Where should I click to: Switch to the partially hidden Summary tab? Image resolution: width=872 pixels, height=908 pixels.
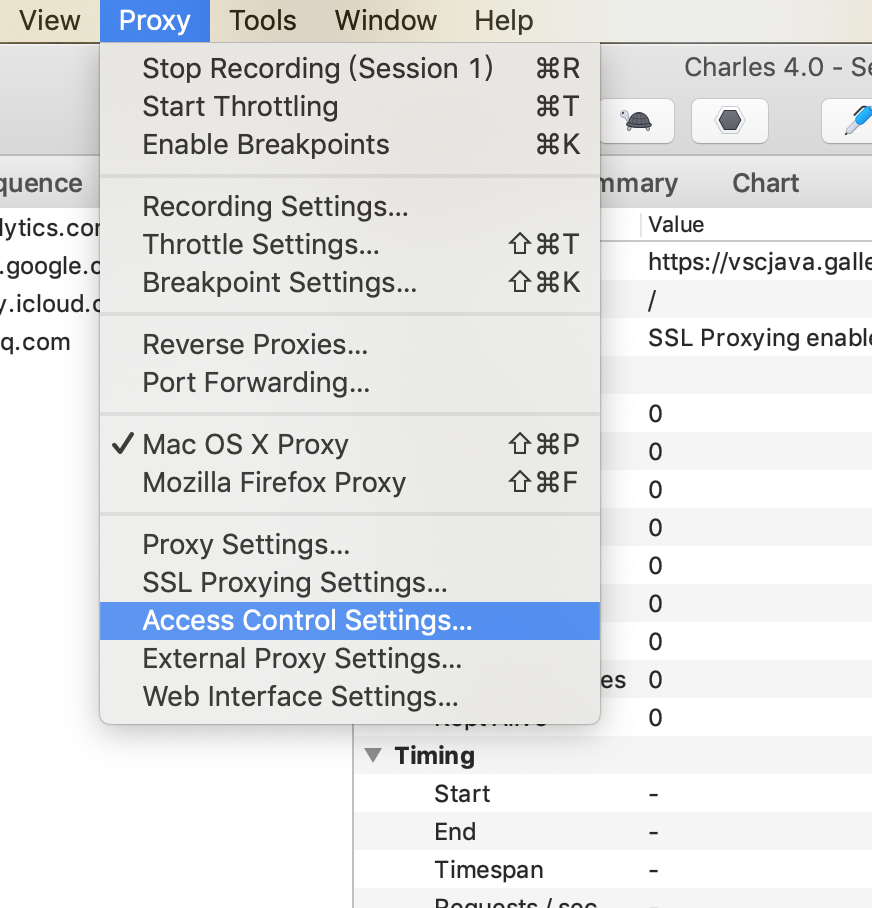(639, 183)
